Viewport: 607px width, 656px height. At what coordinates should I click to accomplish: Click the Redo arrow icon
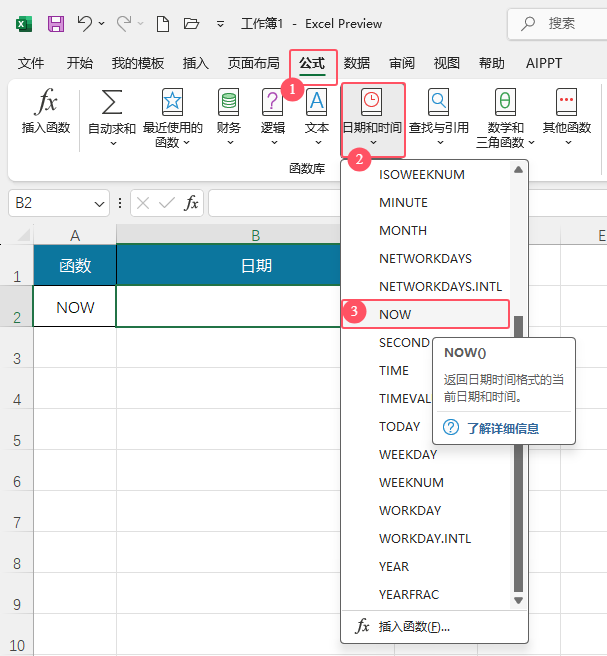pyautogui.click(x=124, y=24)
